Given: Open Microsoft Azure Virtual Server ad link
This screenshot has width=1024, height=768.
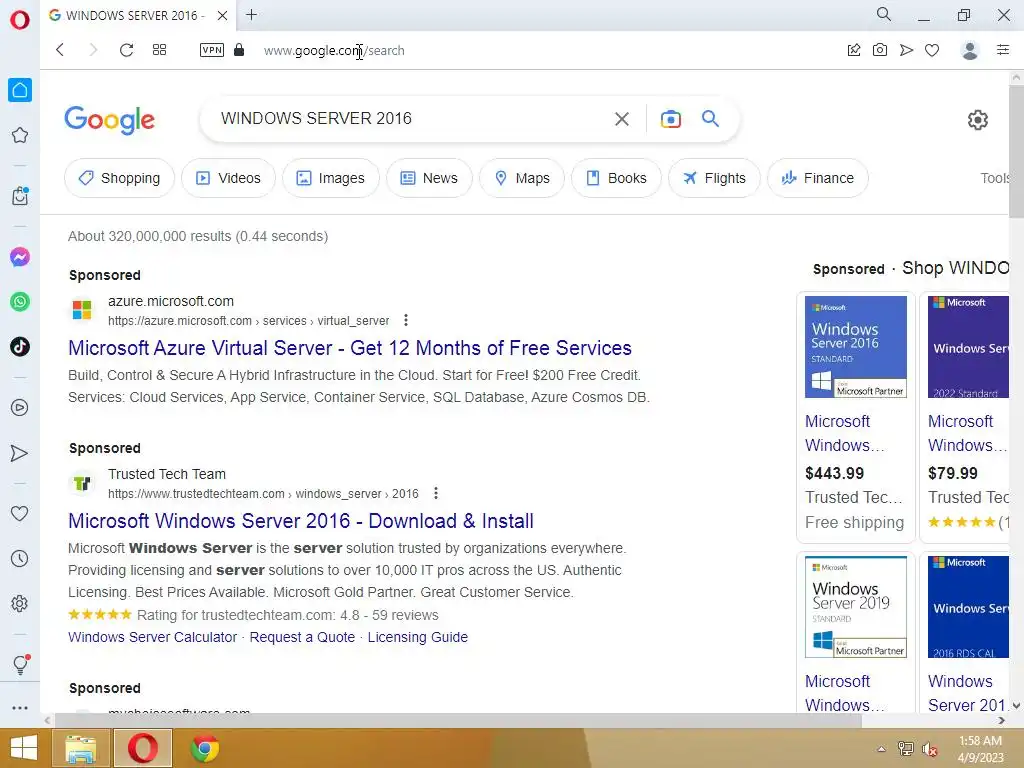Looking at the screenshot, I should (x=350, y=348).
